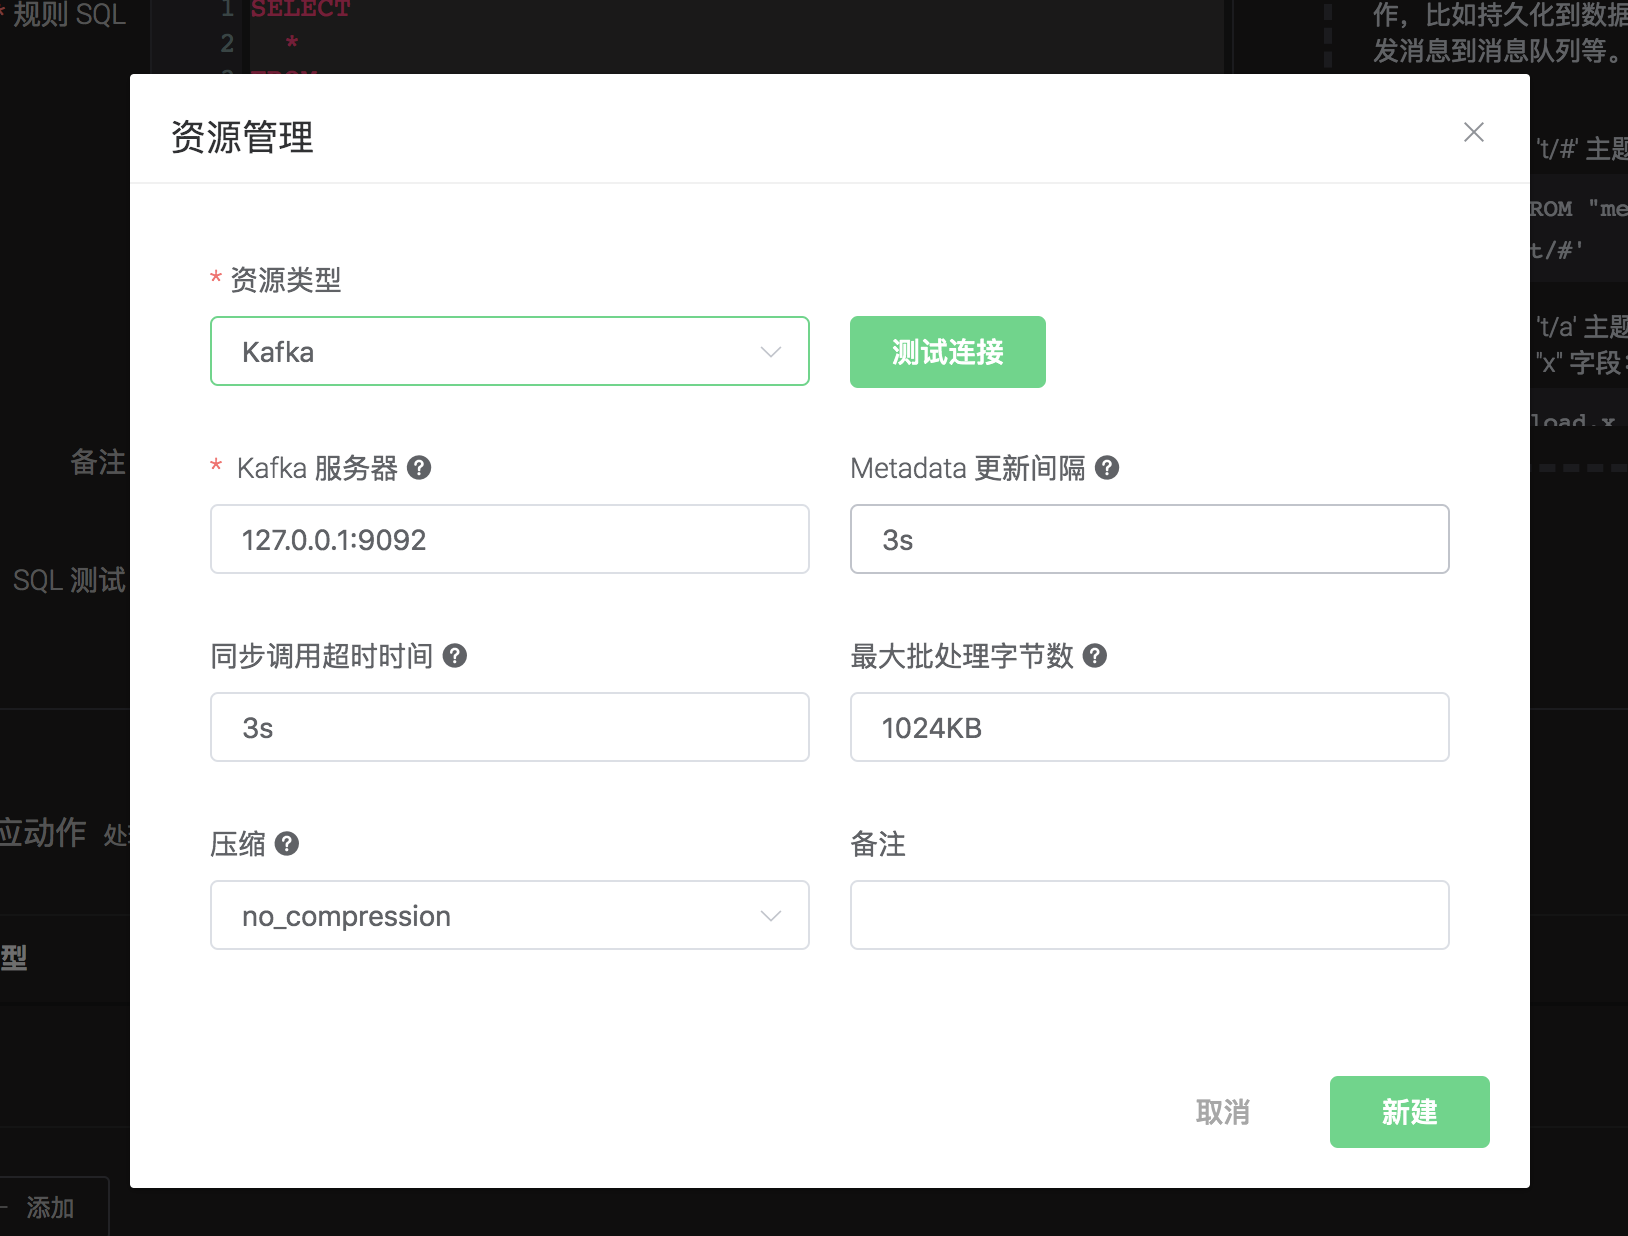Click the chevron arrow in 资源类型 selector
This screenshot has height=1236, width=1628.
(x=770, y=352)
